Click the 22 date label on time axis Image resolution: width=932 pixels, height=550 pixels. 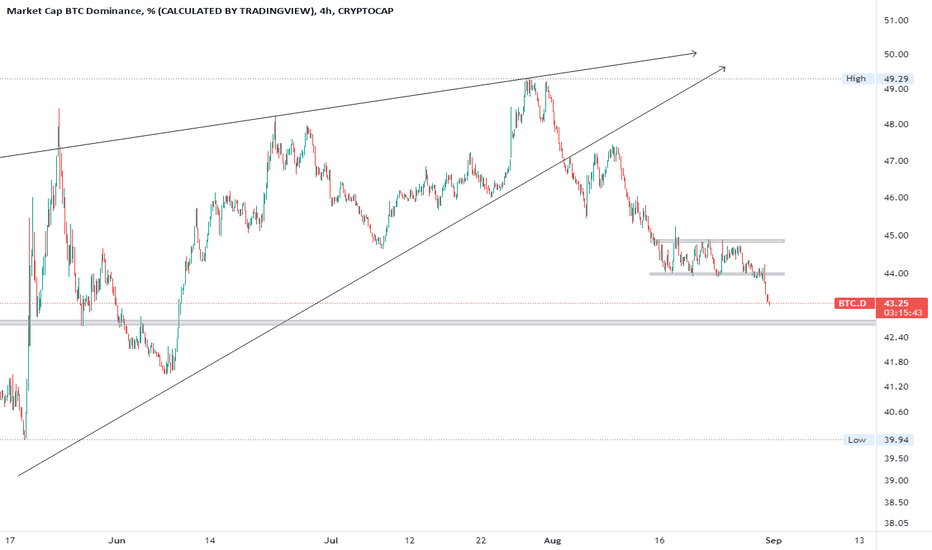481,540
